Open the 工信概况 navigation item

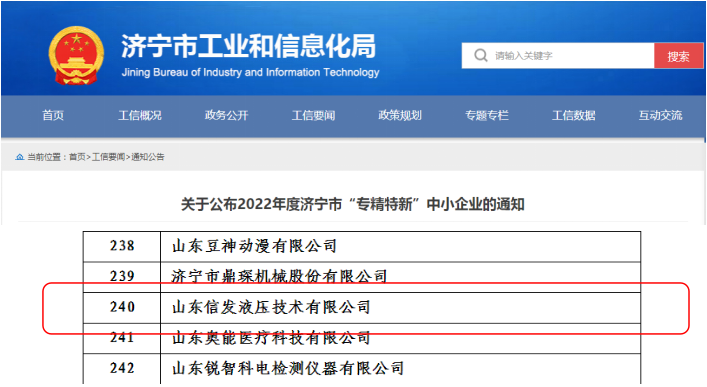click(x=140, y=115)
